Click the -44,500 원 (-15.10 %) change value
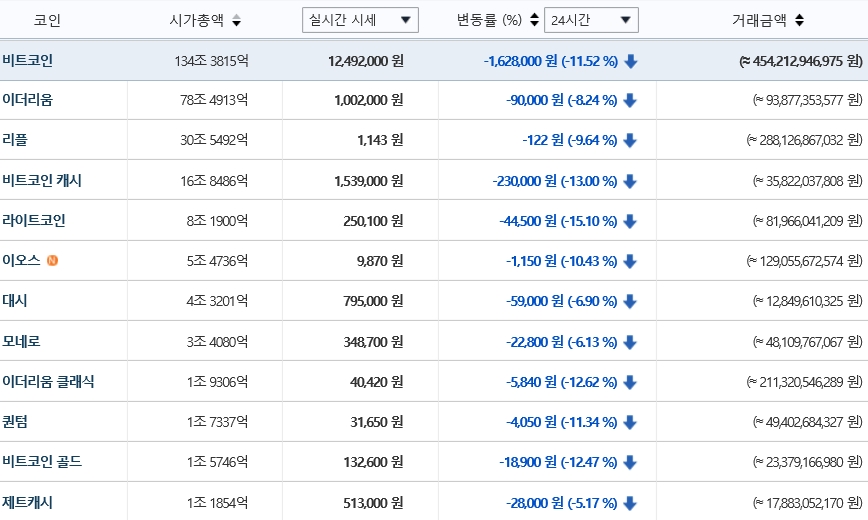Screen dimensions: 868x520 point(559,222)
